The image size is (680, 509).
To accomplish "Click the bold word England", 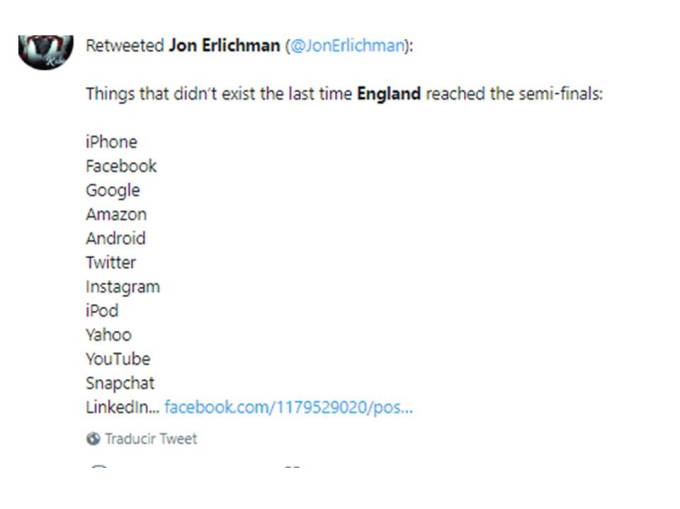I will click(x=388, y=94).
